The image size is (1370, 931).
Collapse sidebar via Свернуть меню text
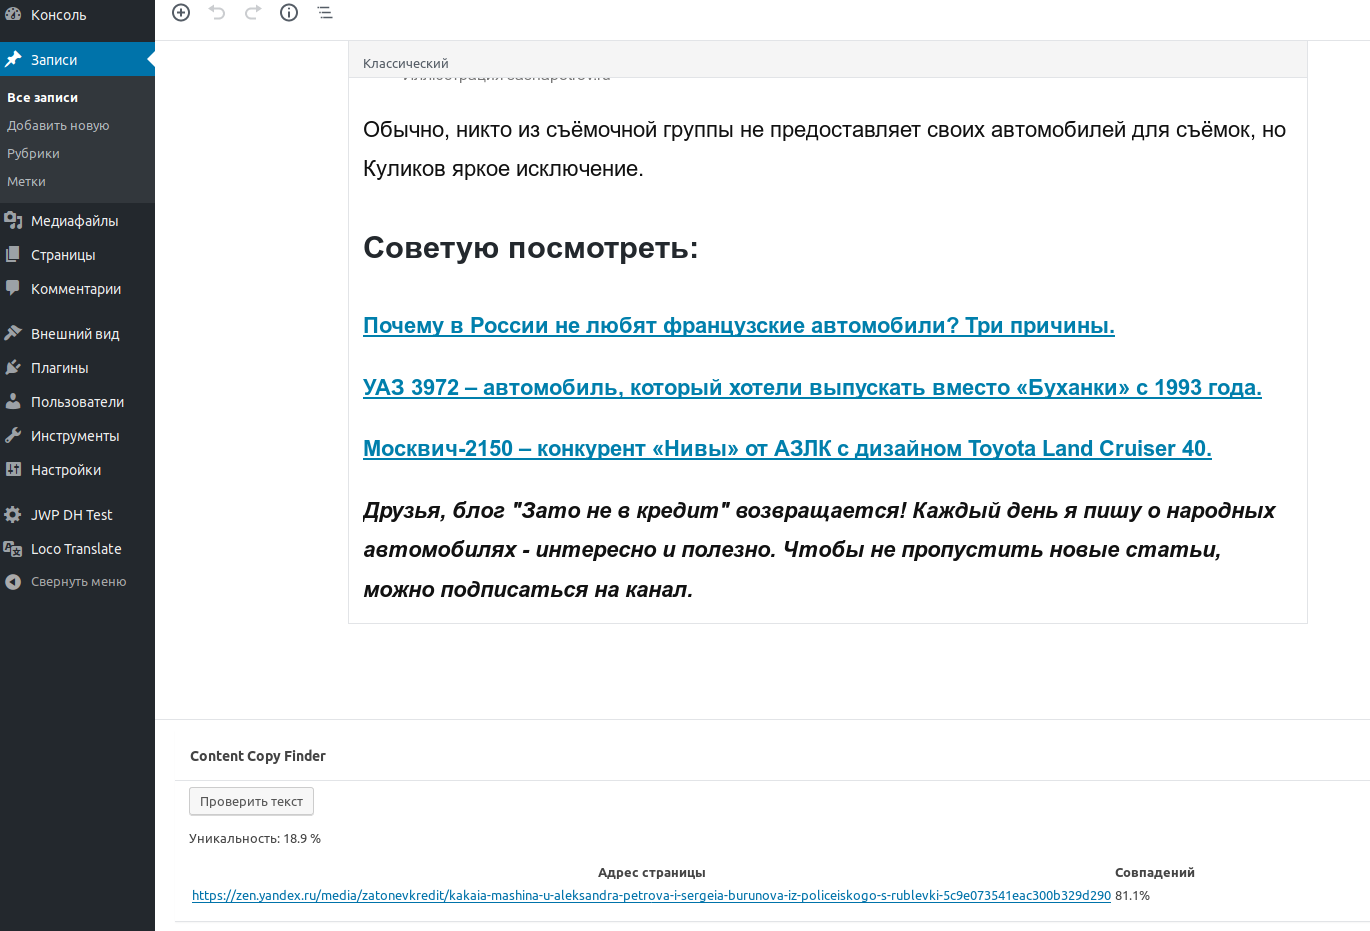(x=78, y=582)
